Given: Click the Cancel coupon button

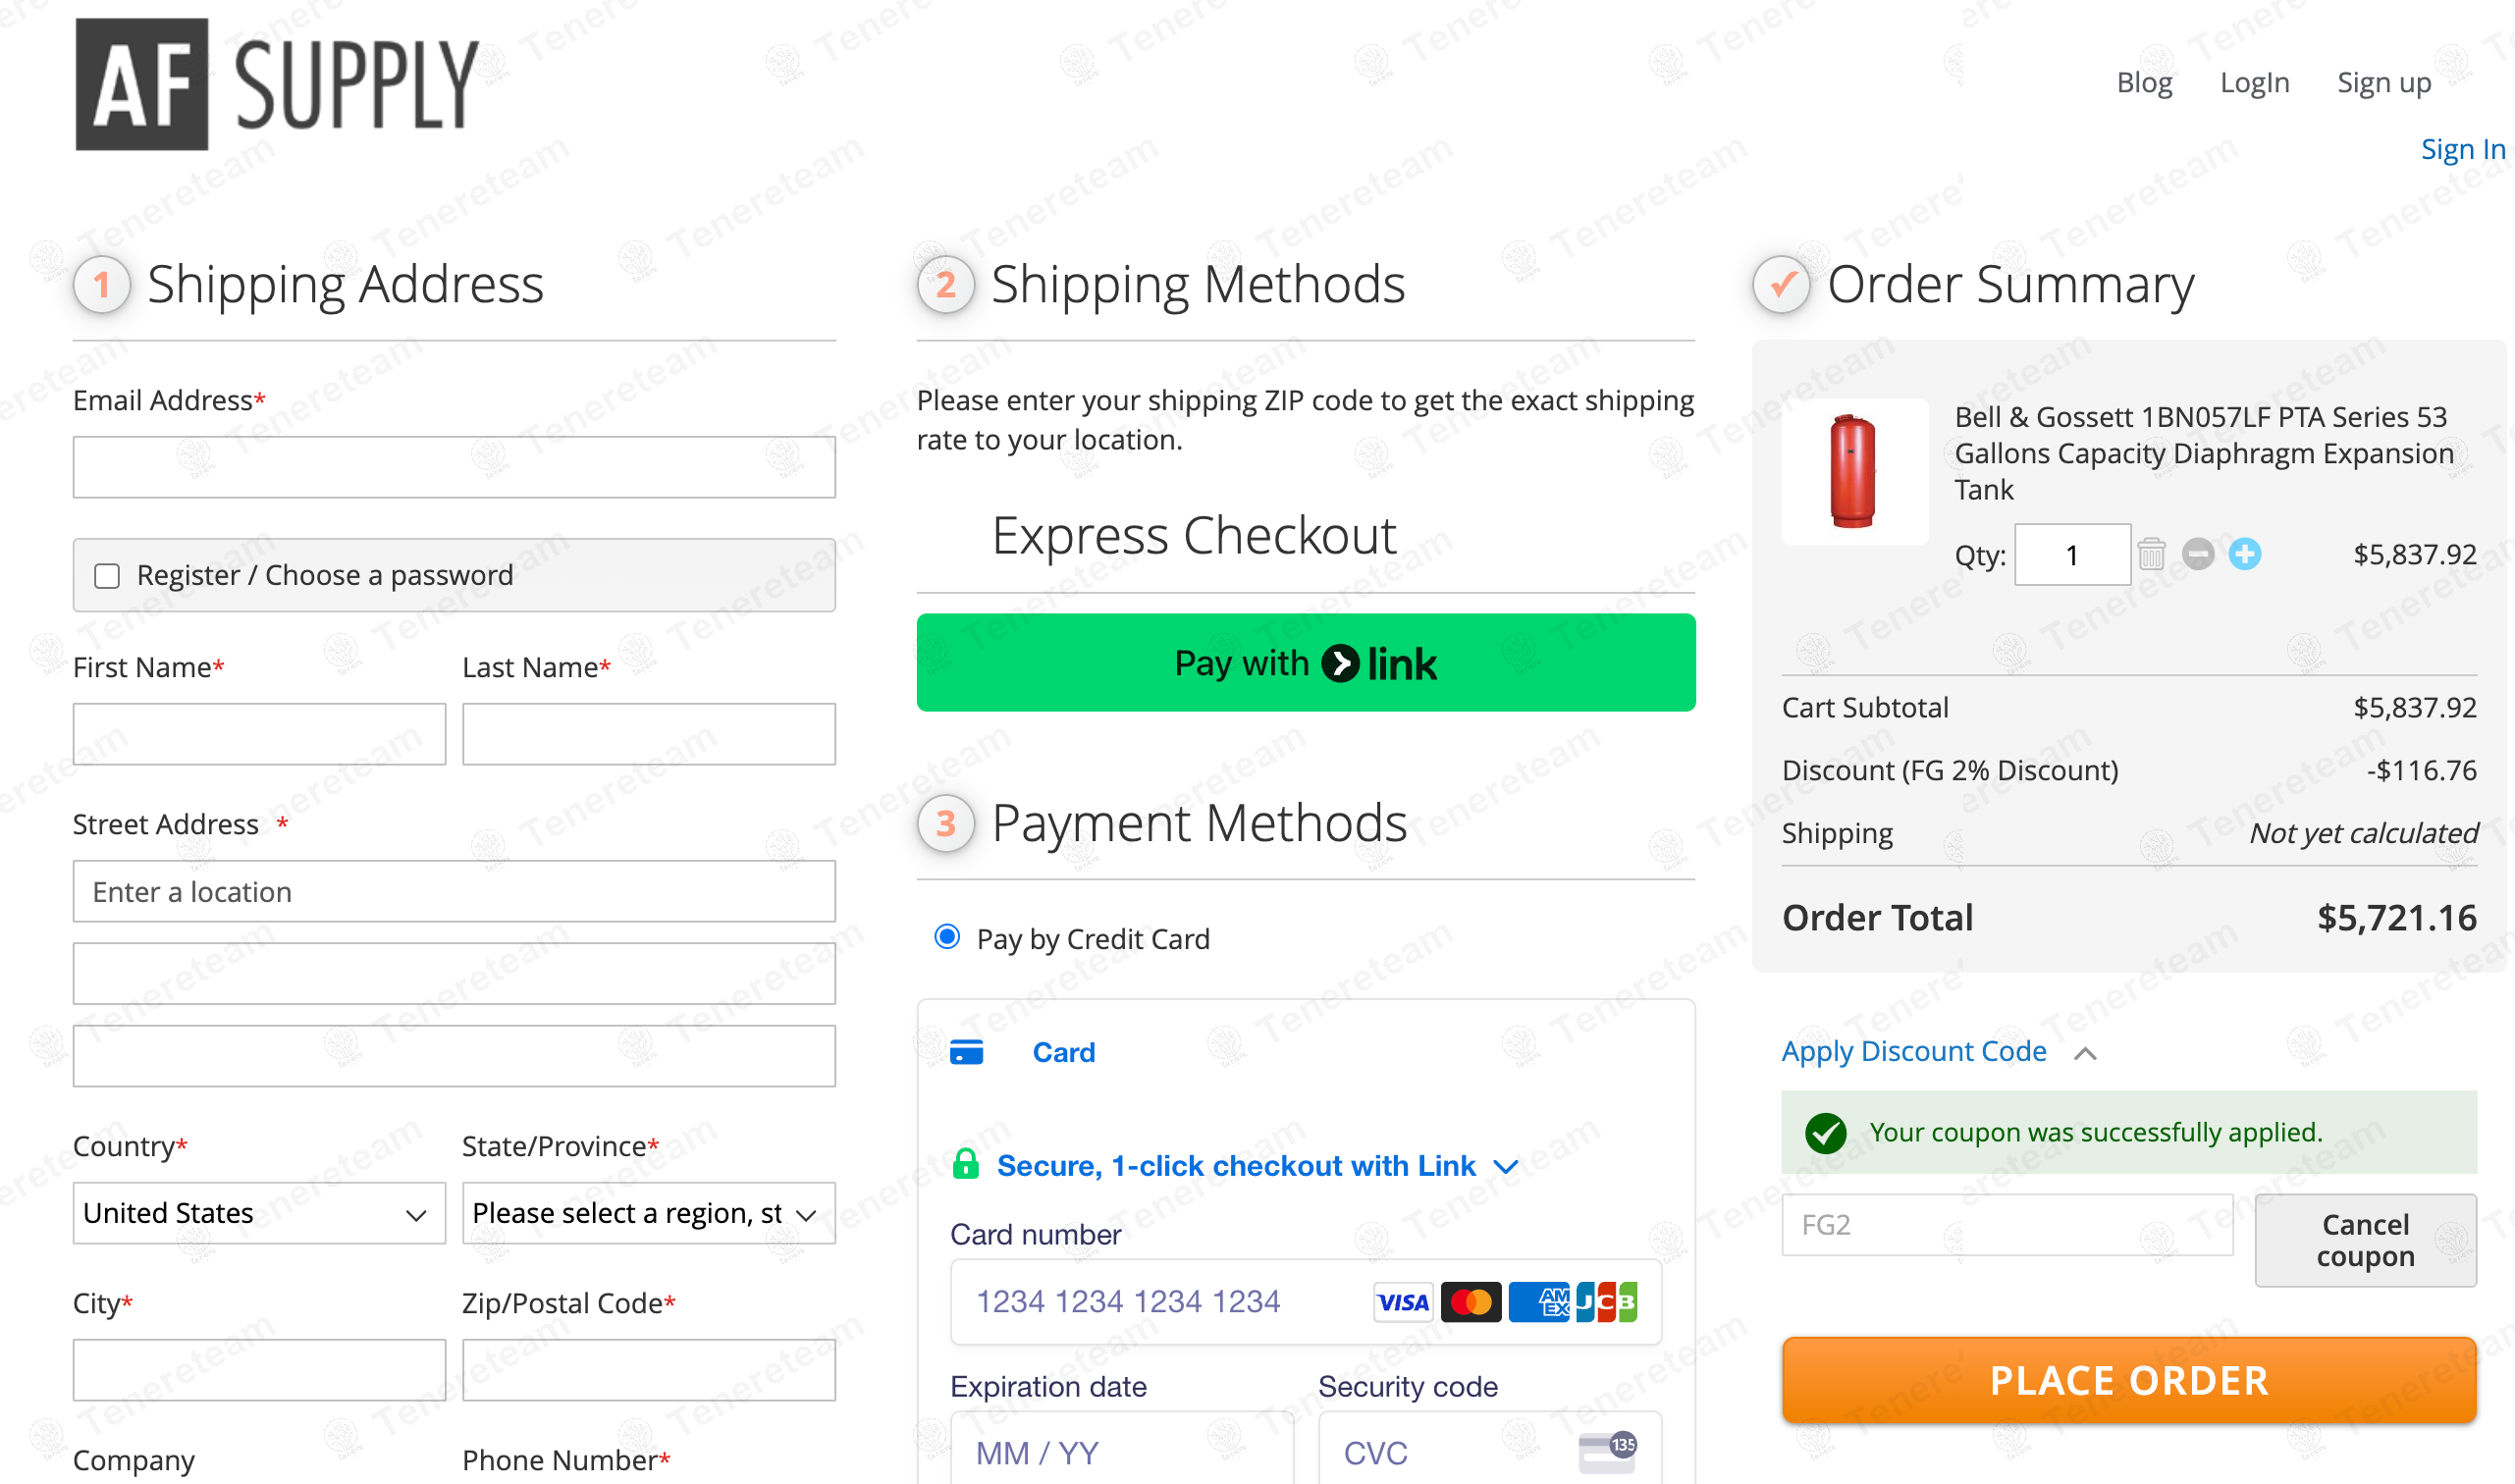Looking at the screenshot, I should pyautogui.click(x=2365, y=1240).
